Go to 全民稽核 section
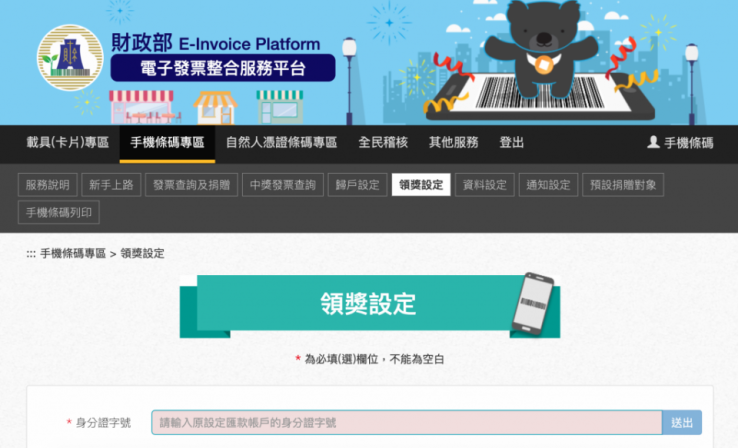 tap(383, 143)
